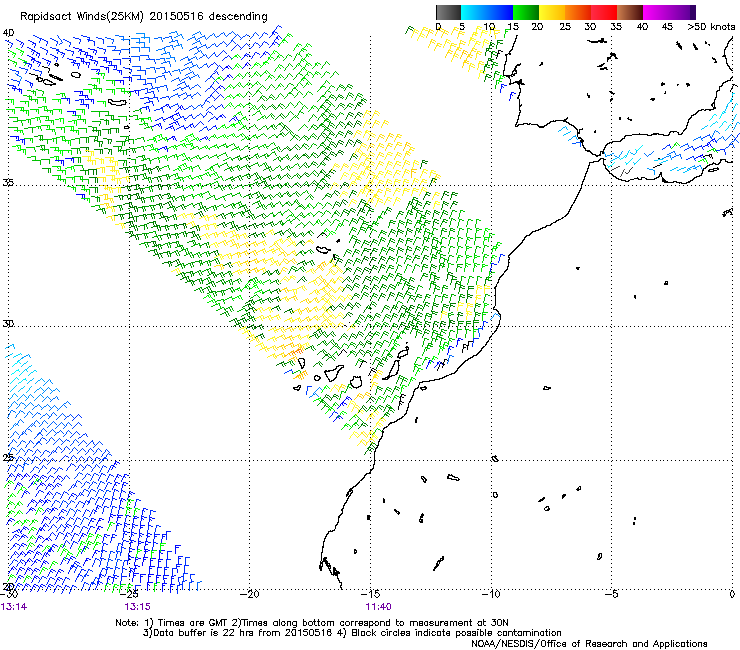Screen dimensions: 740x650
Task: Click the NOAA/NESDIS Office of Research credit
Action: (x=589, y=644)
